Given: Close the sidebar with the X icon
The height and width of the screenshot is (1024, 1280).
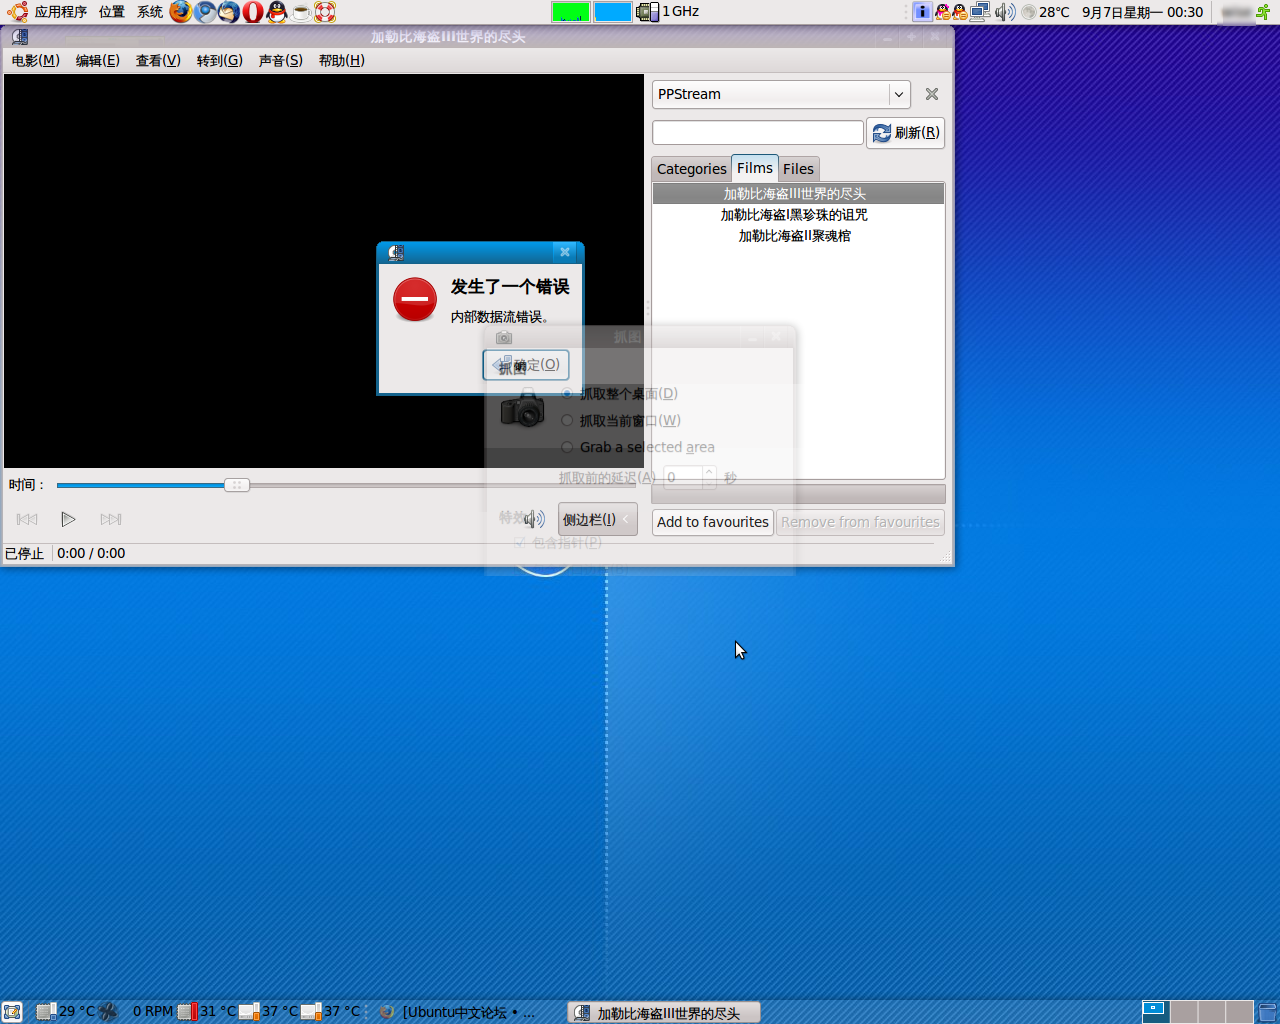Looking at the screenshot, I should (x=932, y=94).
